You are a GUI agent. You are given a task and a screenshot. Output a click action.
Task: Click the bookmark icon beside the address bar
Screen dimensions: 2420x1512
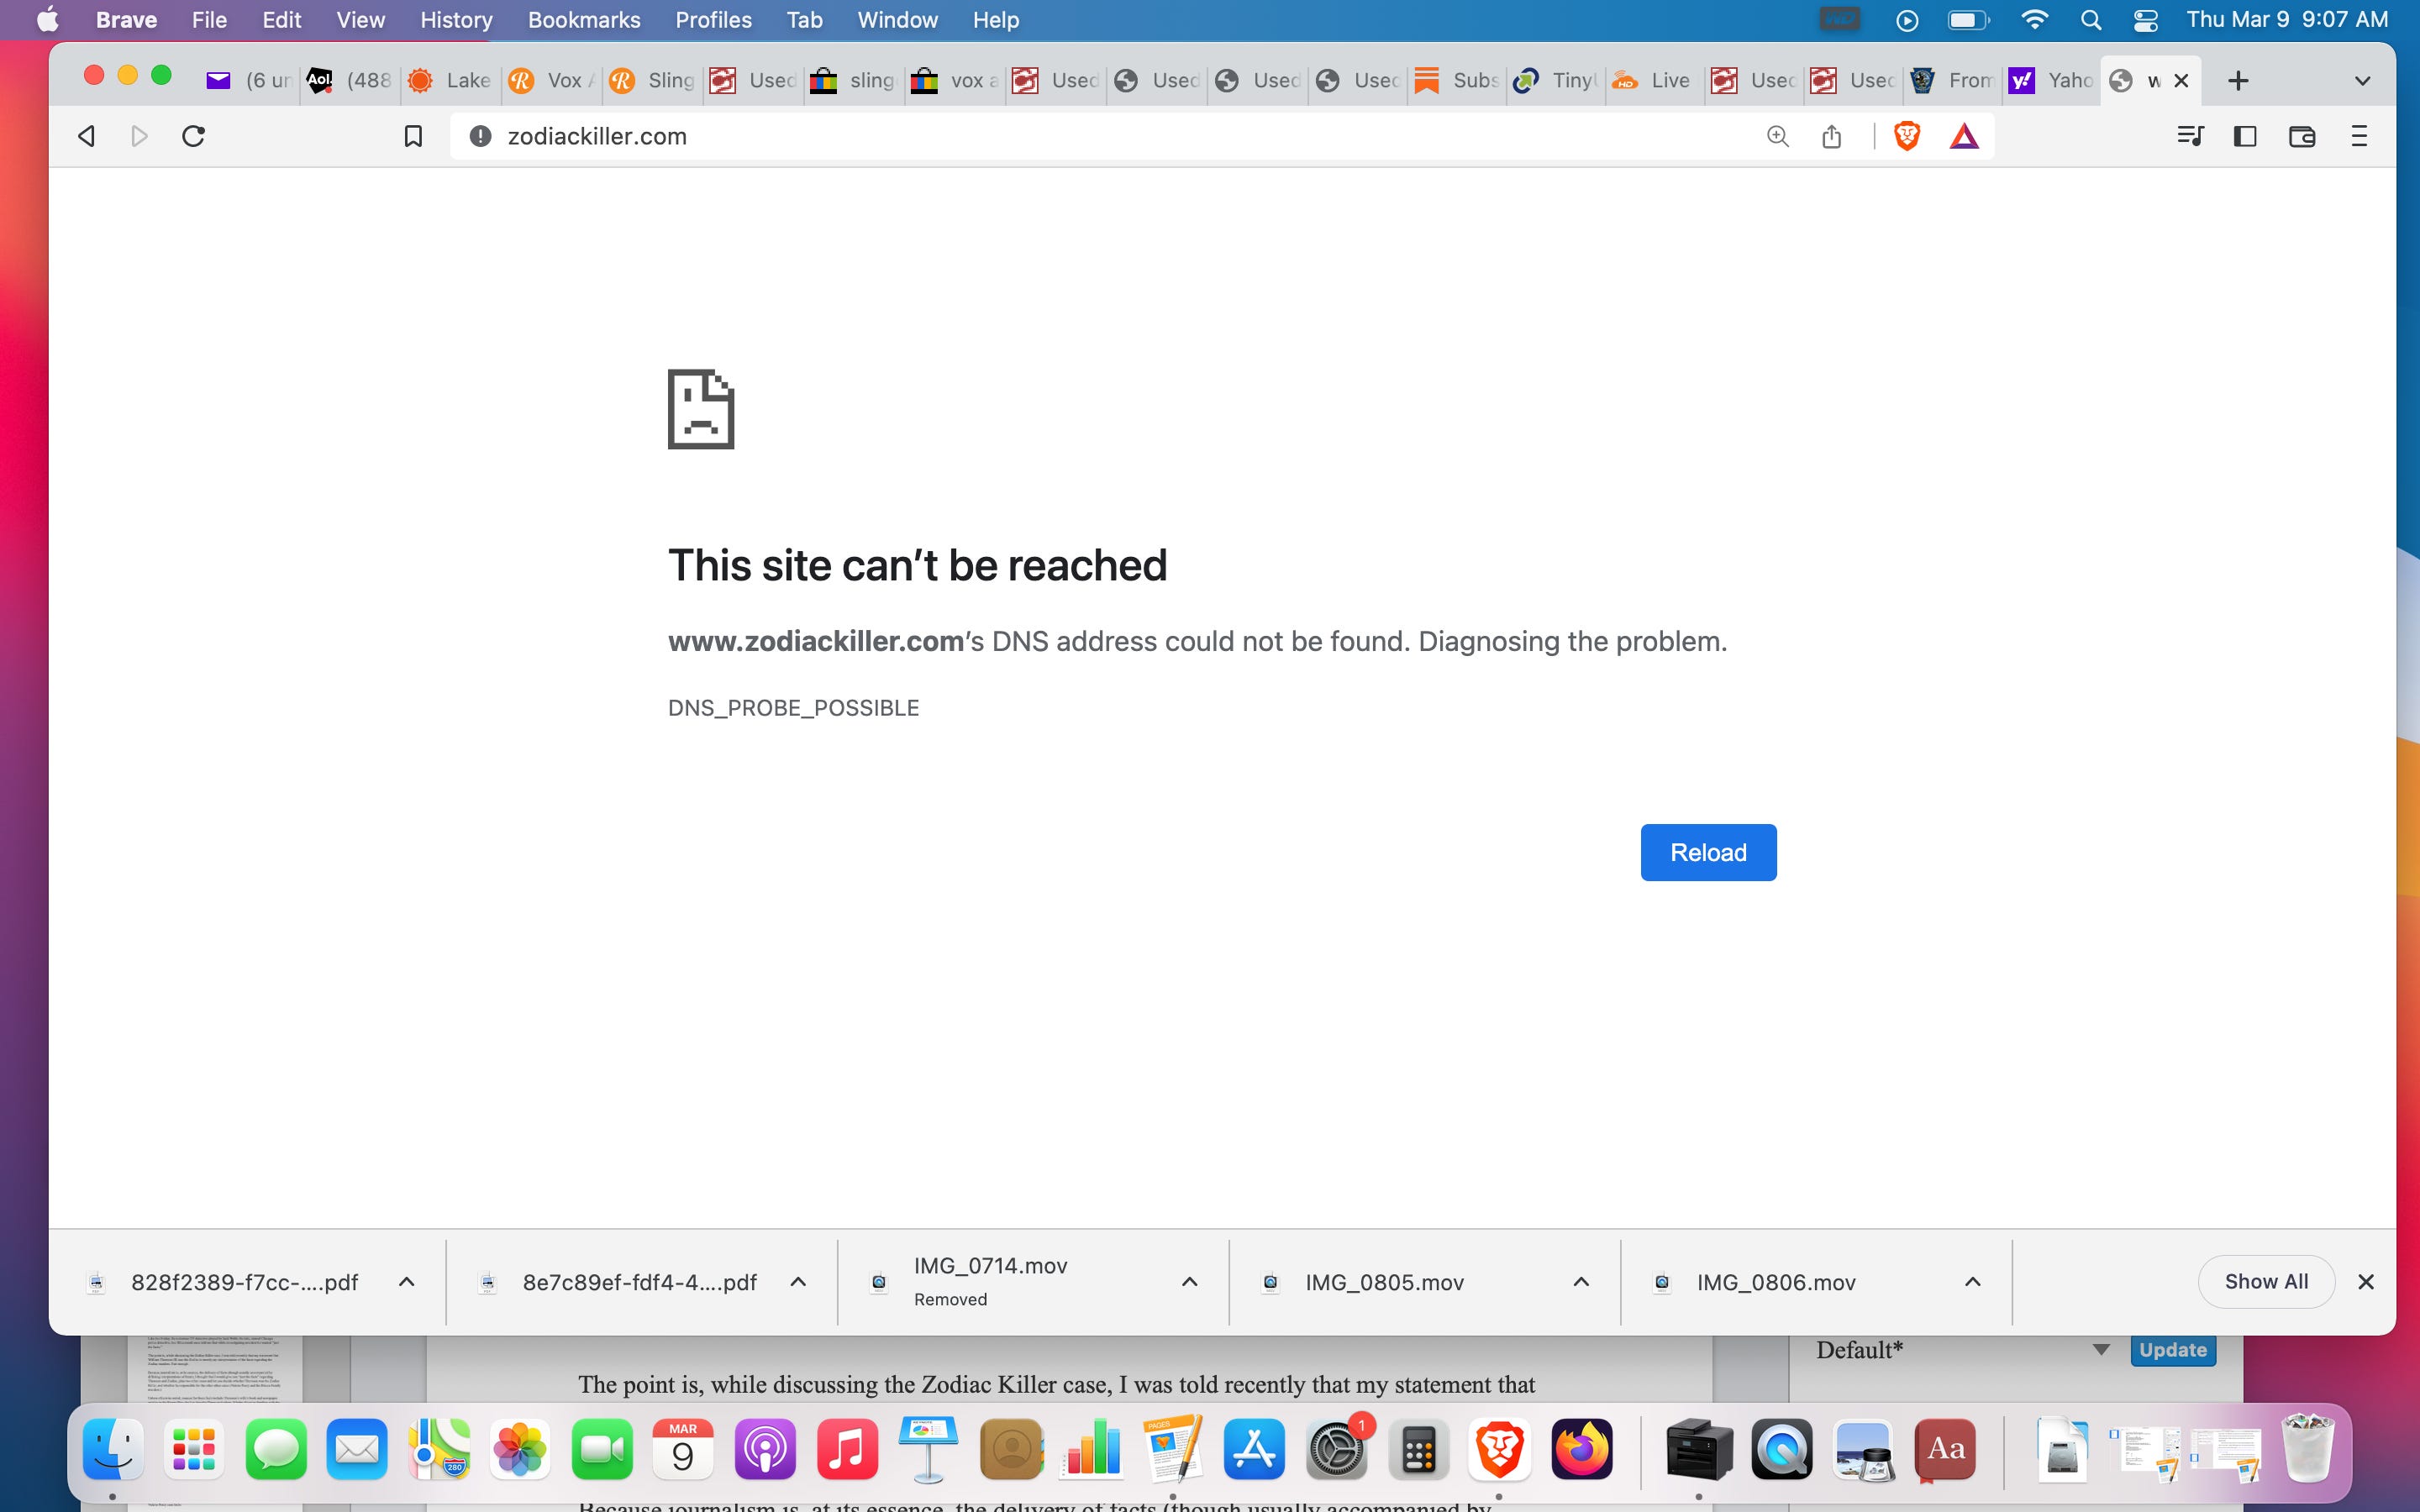coord(412,136)
